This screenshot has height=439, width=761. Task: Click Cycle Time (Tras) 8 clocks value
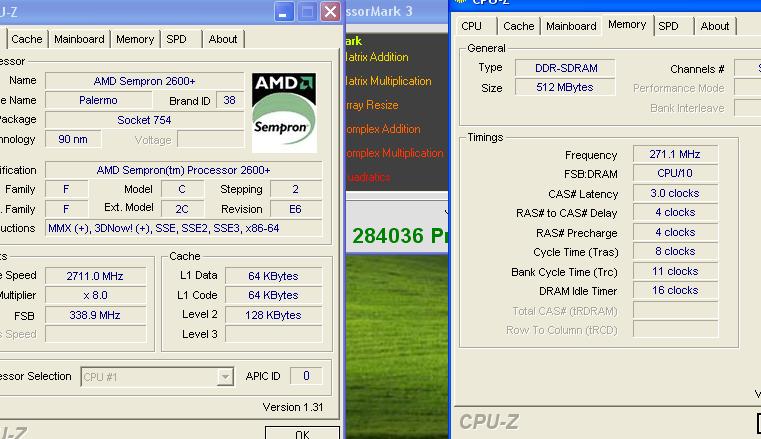click(x=675, y=251)
